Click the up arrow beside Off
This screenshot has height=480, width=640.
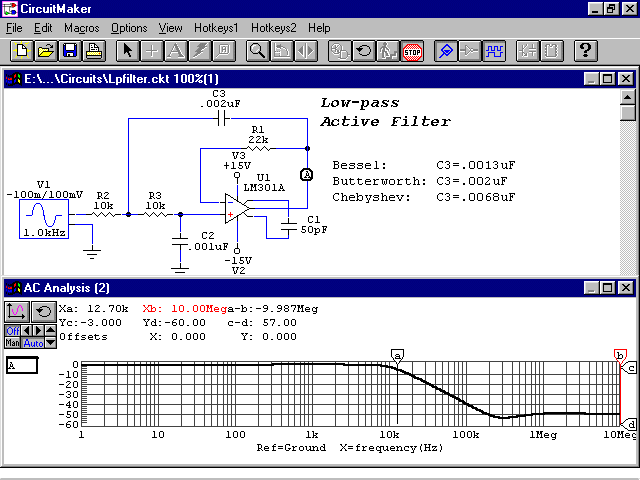50,331
